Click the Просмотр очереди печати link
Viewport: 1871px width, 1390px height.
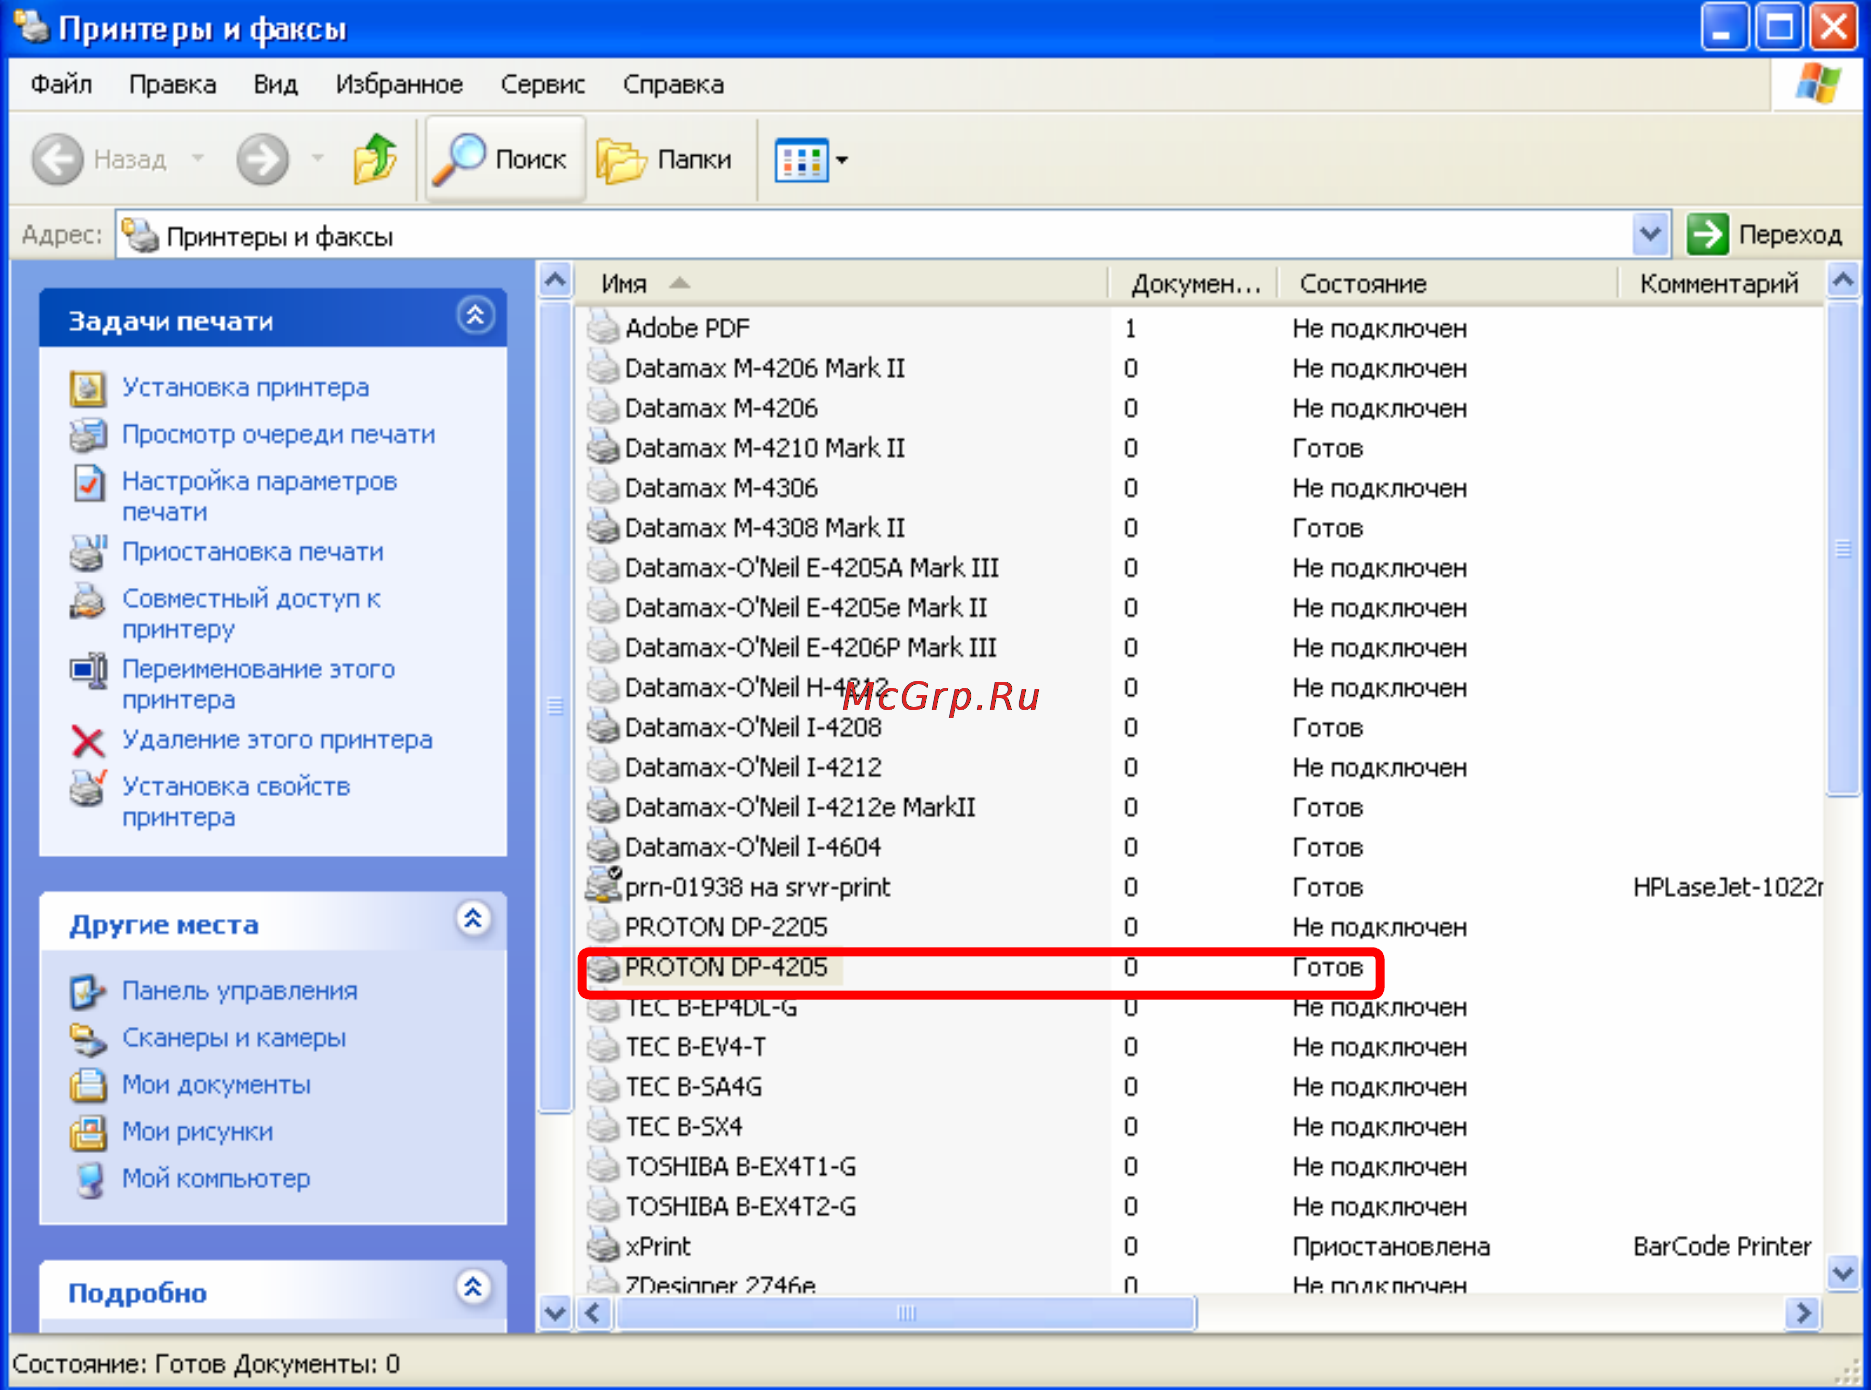click(279, 435)
